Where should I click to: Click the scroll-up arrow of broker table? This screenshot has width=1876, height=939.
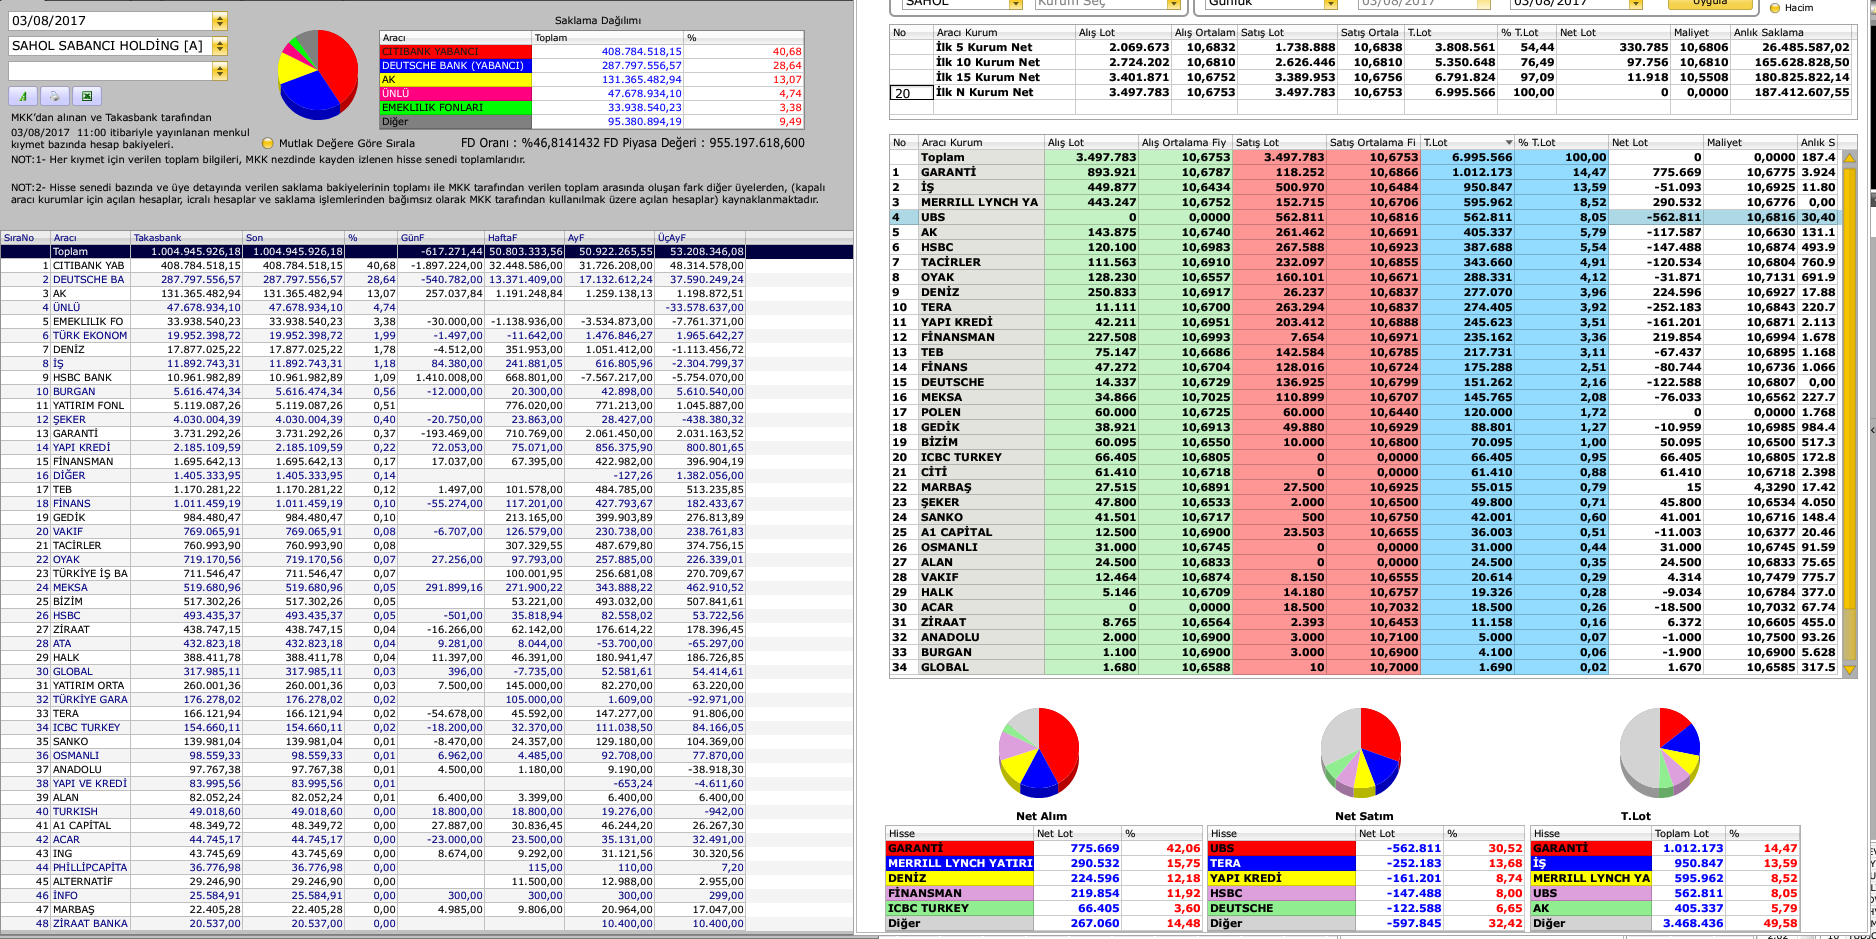point(1849,158)
